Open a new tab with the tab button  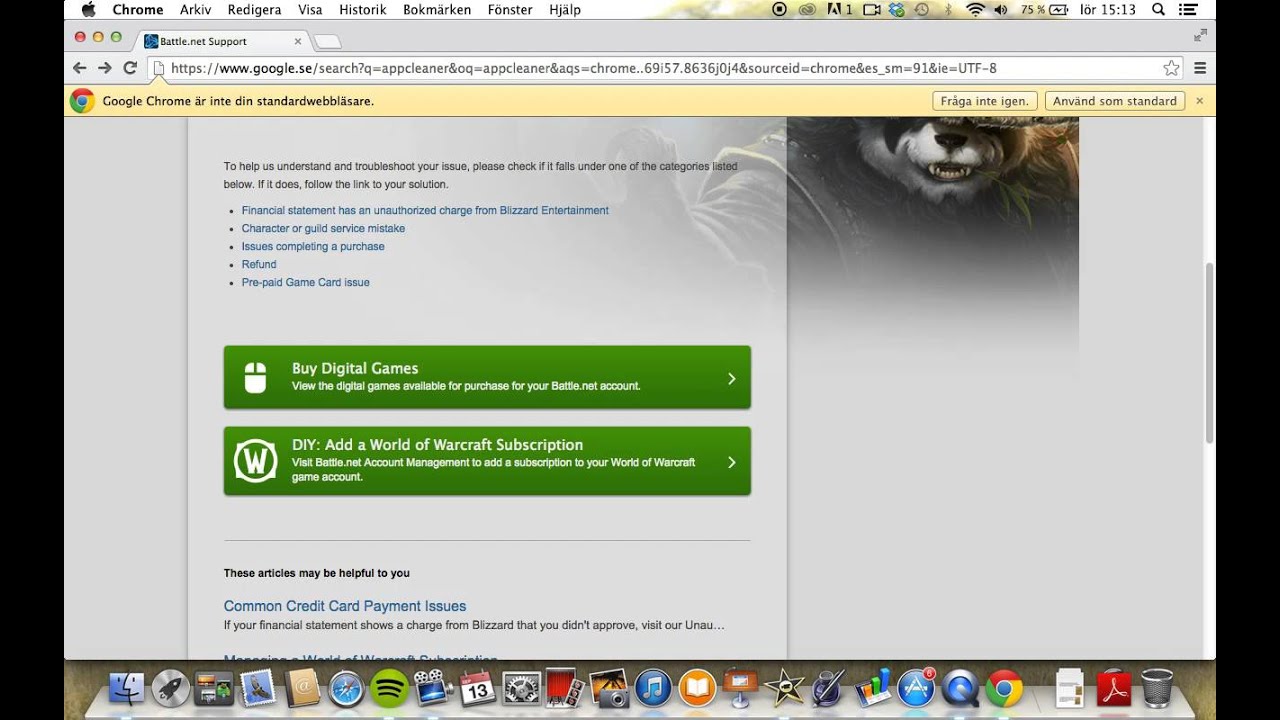click(328, 41)
